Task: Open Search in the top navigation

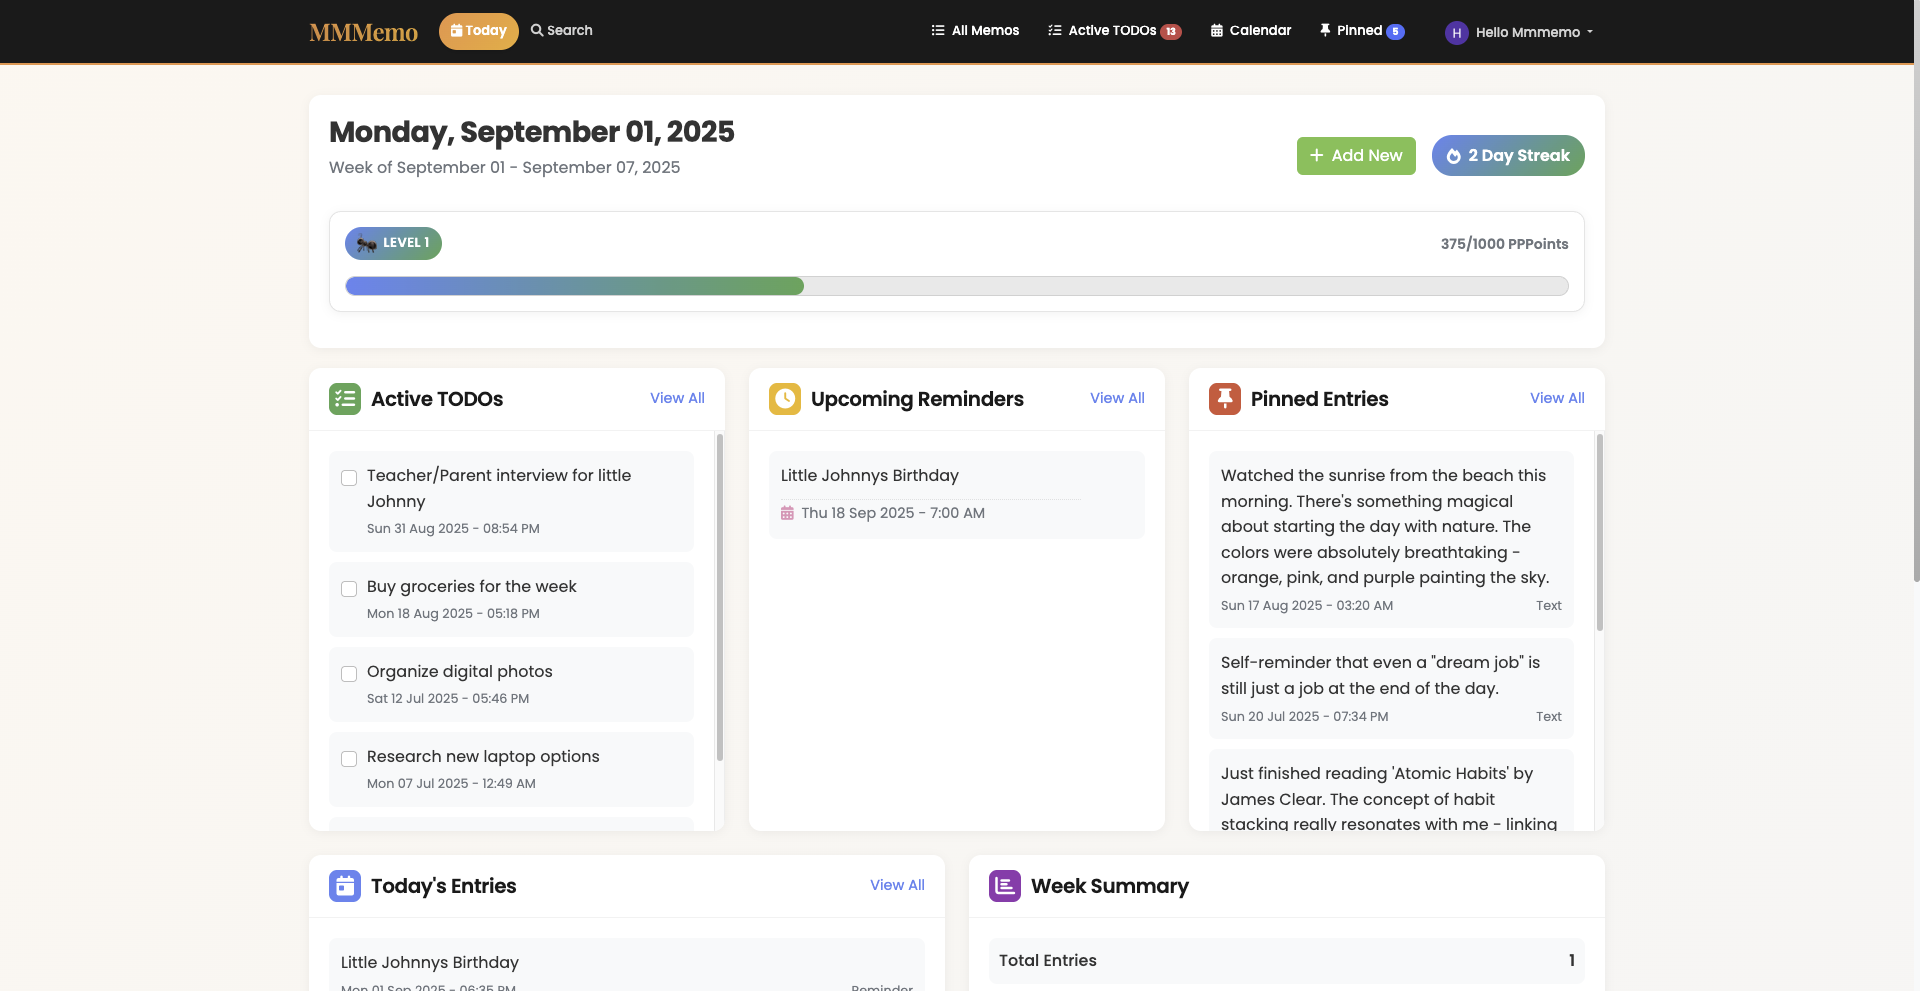Action: tap(562, 31)
